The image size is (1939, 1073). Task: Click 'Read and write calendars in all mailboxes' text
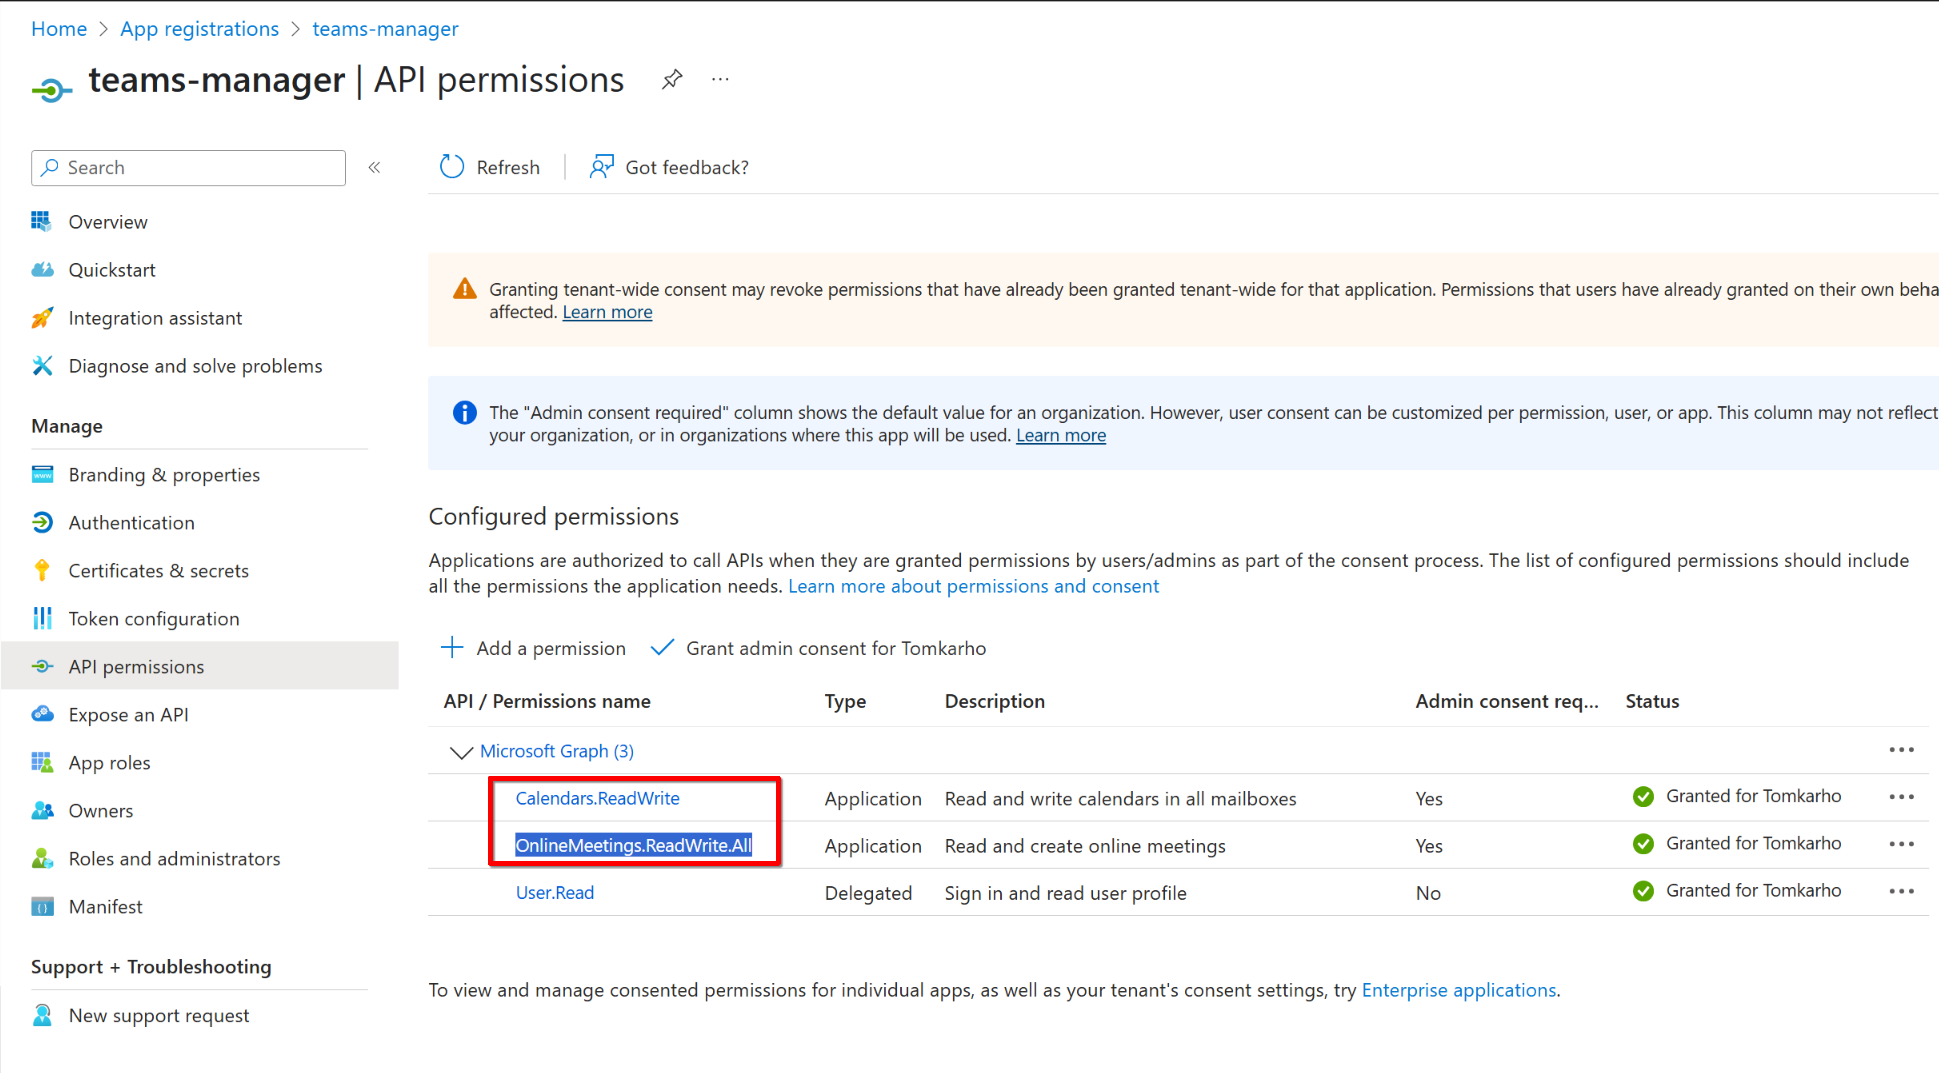1120,799
